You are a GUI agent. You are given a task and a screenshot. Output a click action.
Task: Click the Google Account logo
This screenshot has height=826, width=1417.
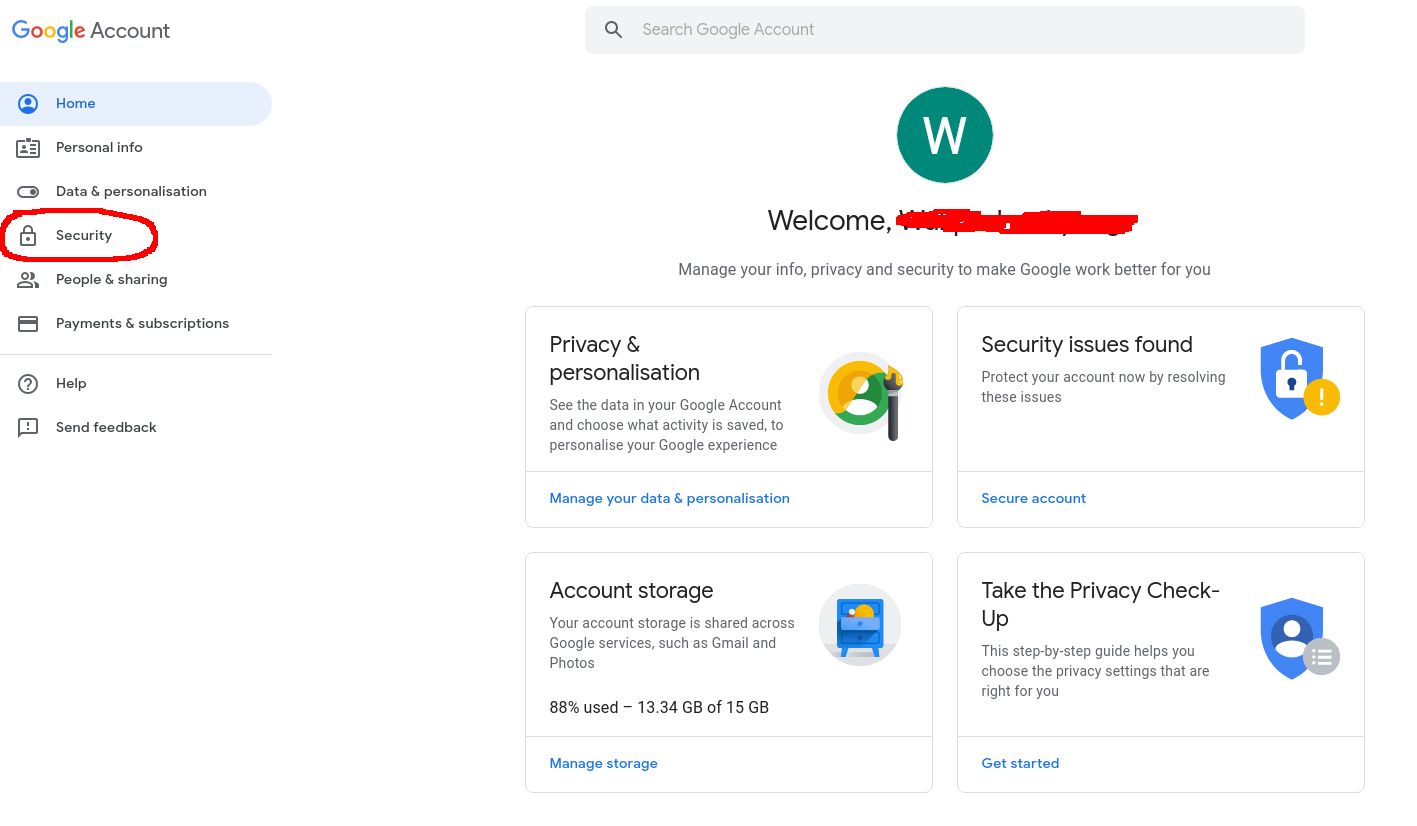tap(90, 30)
